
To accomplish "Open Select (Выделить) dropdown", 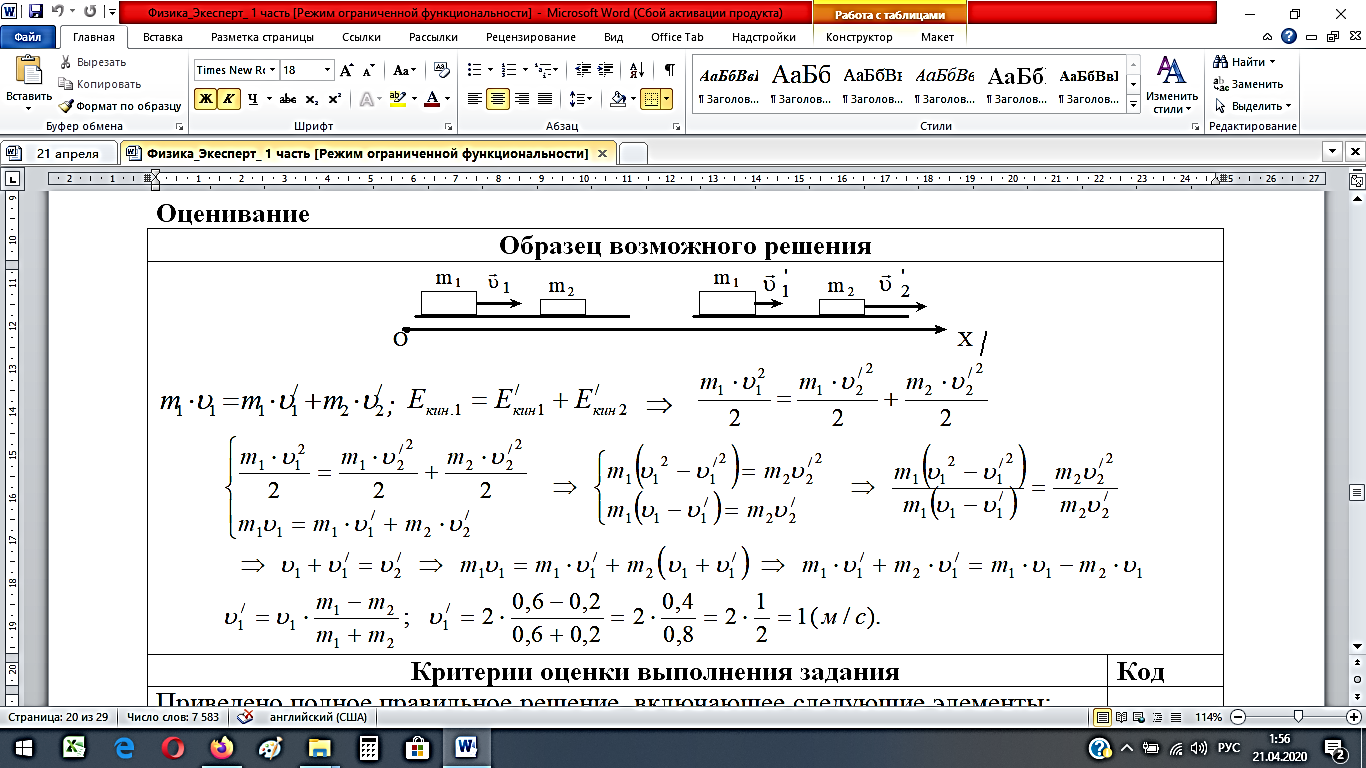I will [1253, 106].
